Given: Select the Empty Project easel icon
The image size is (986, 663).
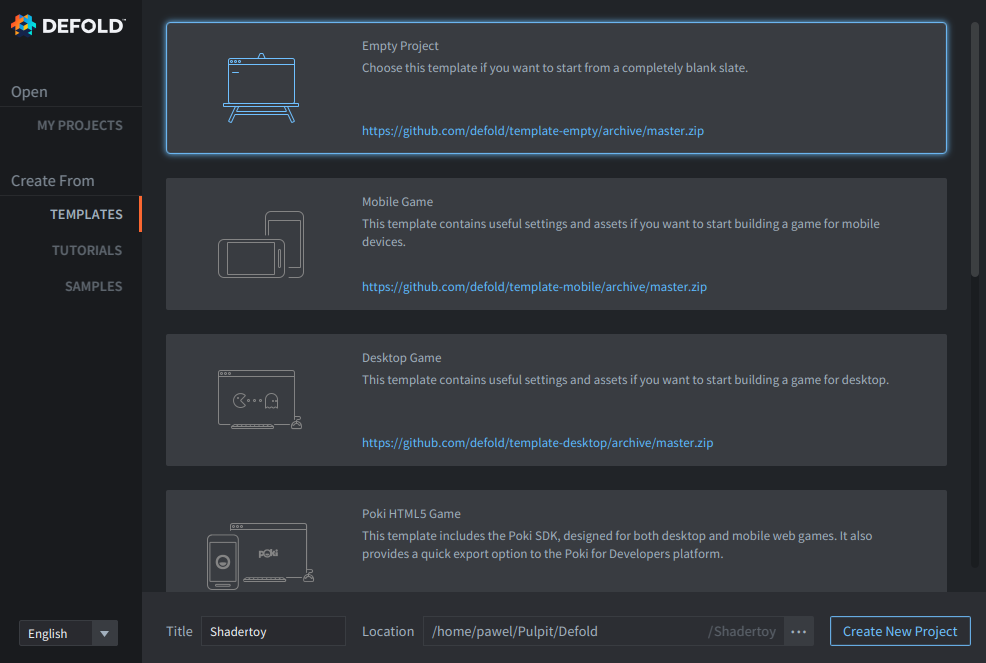Looking at the screenshot, I should coord(261,88).
